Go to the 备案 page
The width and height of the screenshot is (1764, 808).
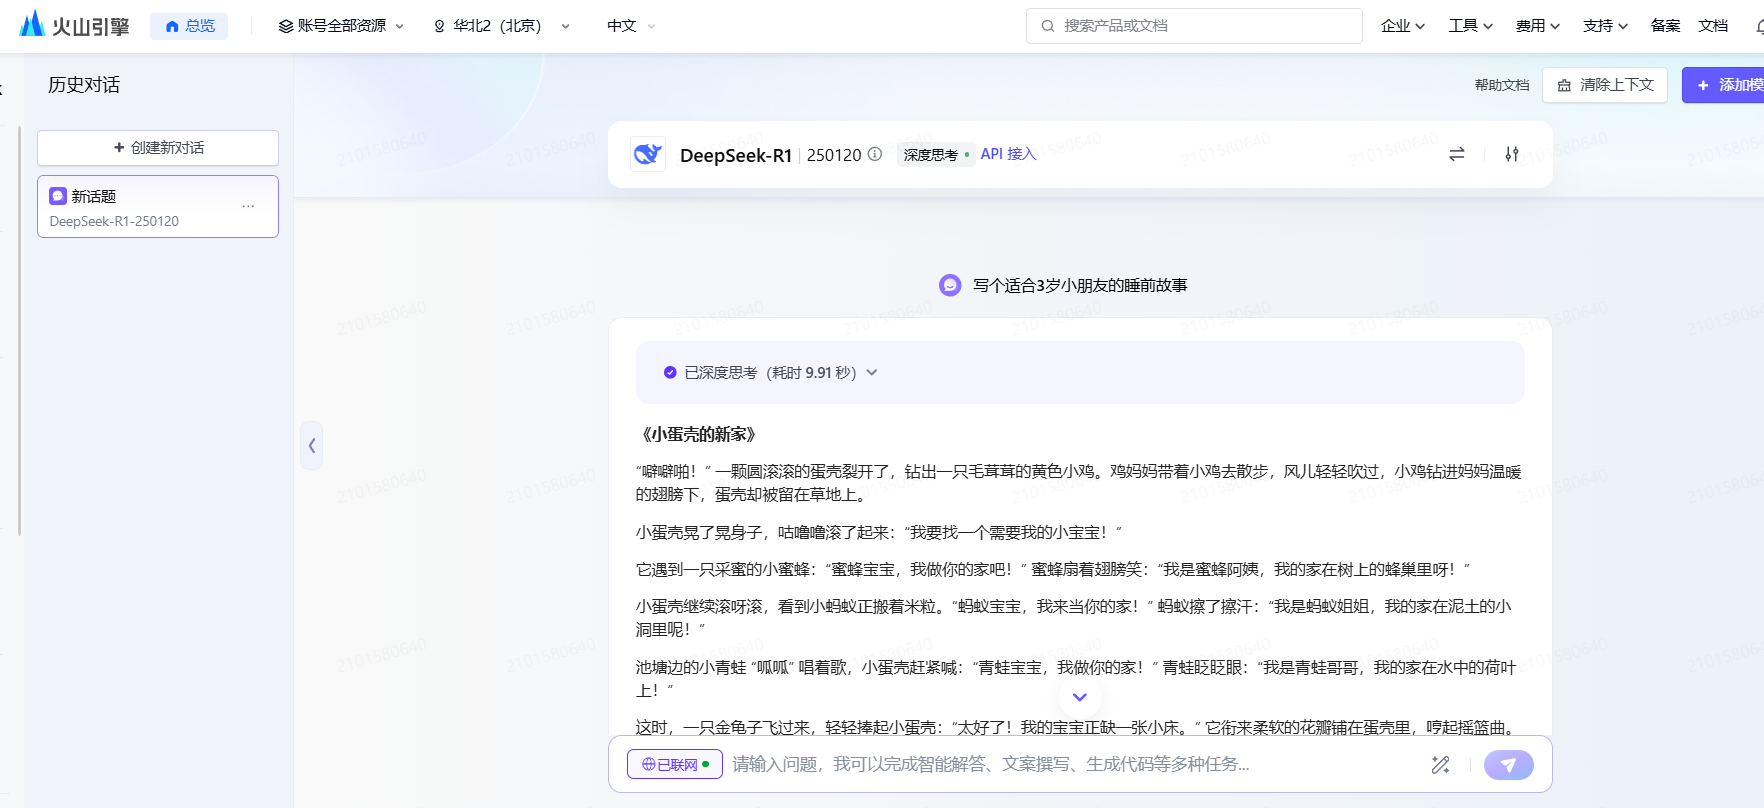(x=1665, y=26)
